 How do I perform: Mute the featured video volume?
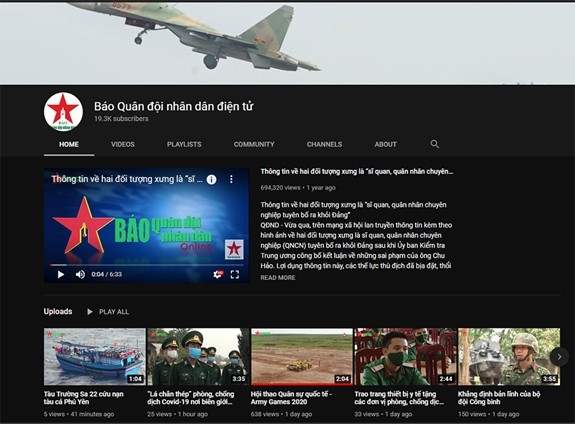pos(80,274)
